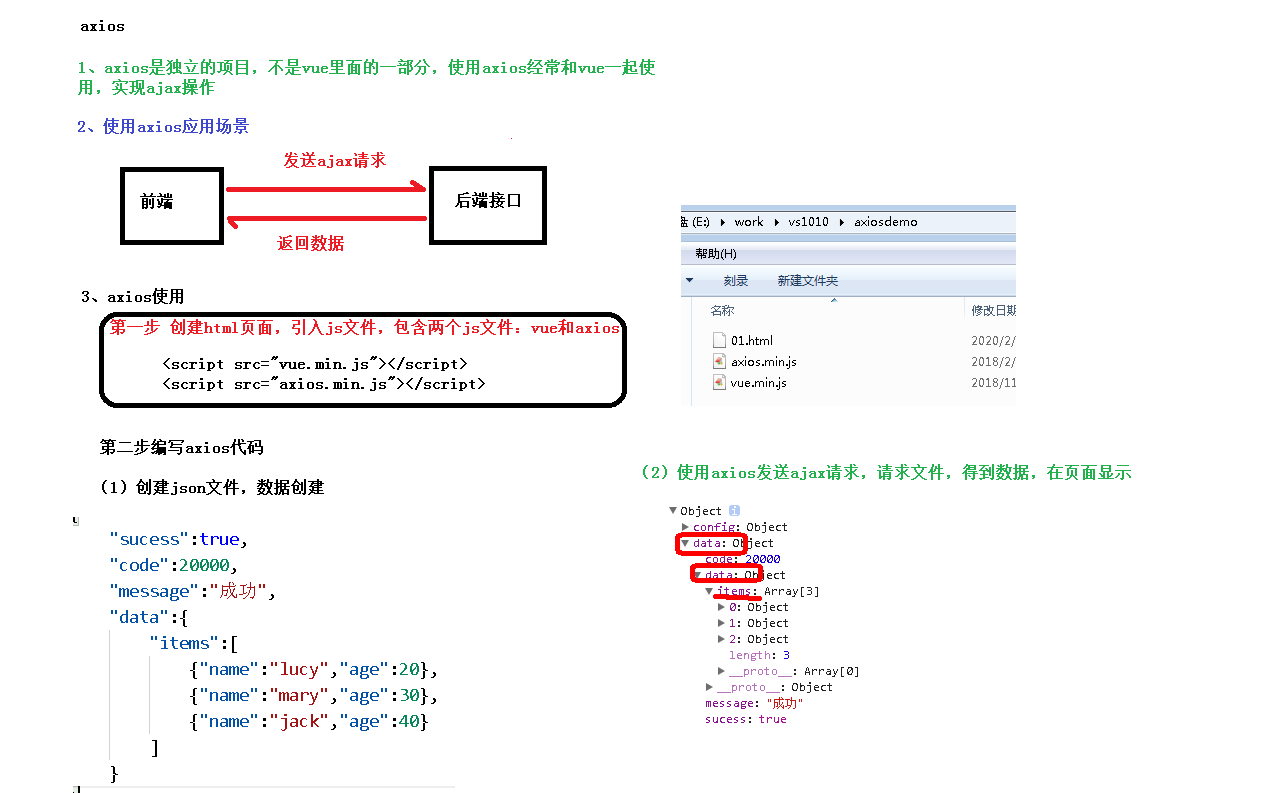Collapse the items: Array[3] node
This screenshot has width=1288, height=793.
[709, 591]
